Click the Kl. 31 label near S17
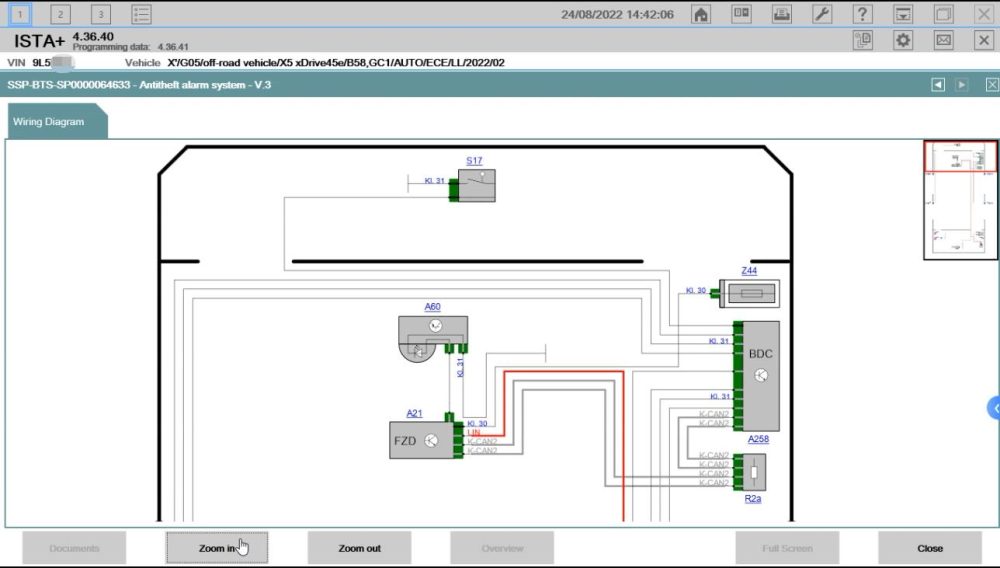Viewport: 1000px width, 568px height. pyautogui.click(x=434, y=180)
